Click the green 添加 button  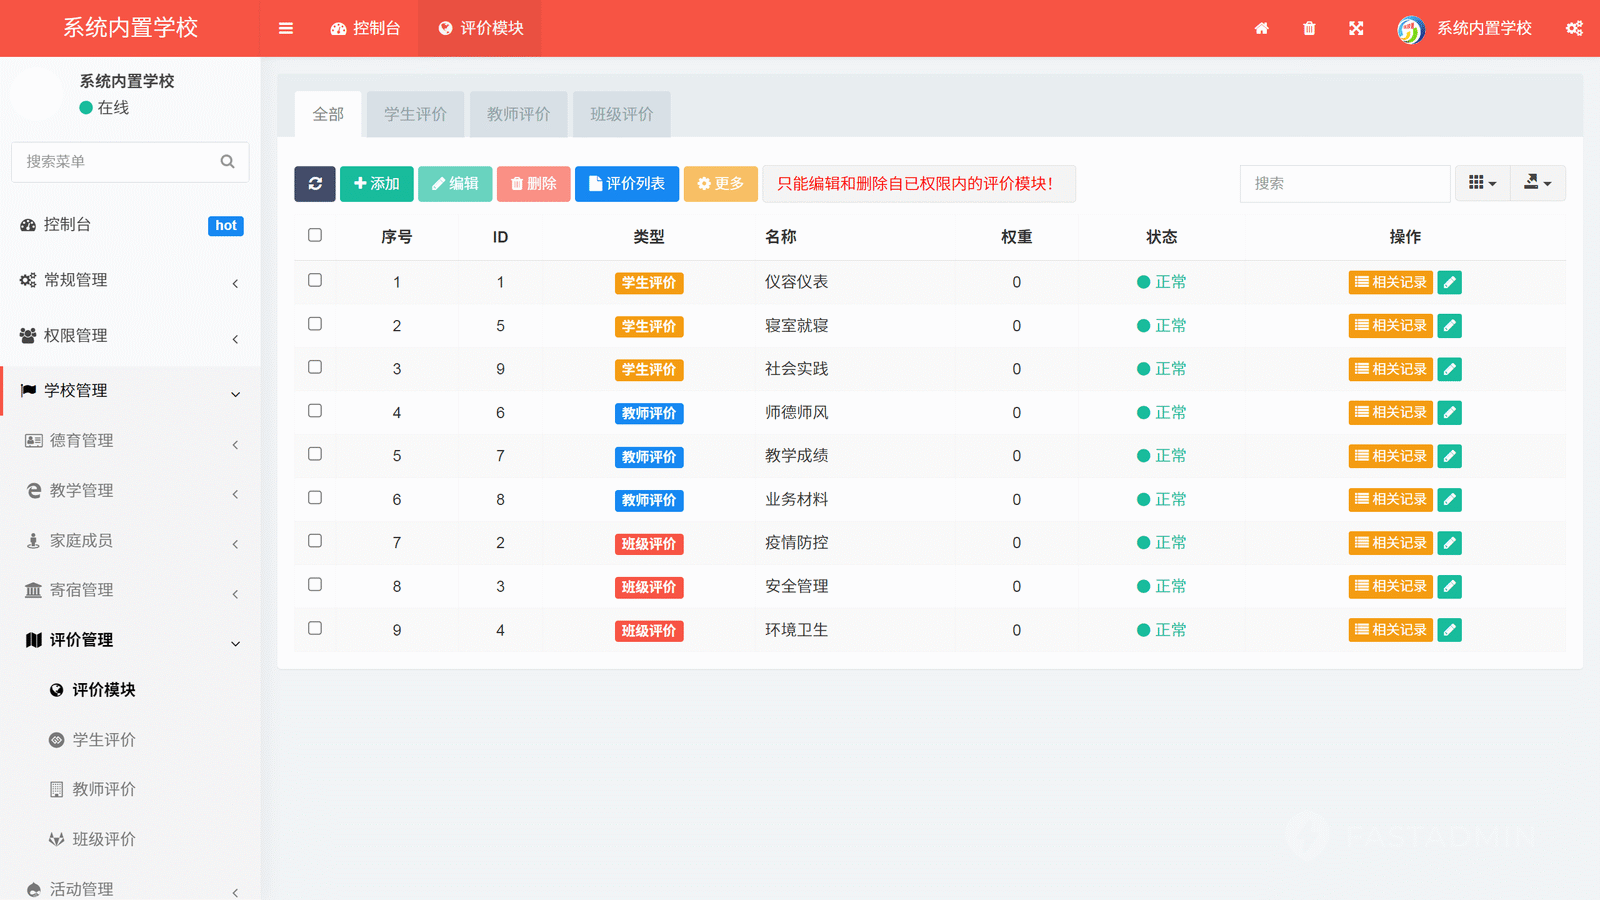[x=377, y=184]
